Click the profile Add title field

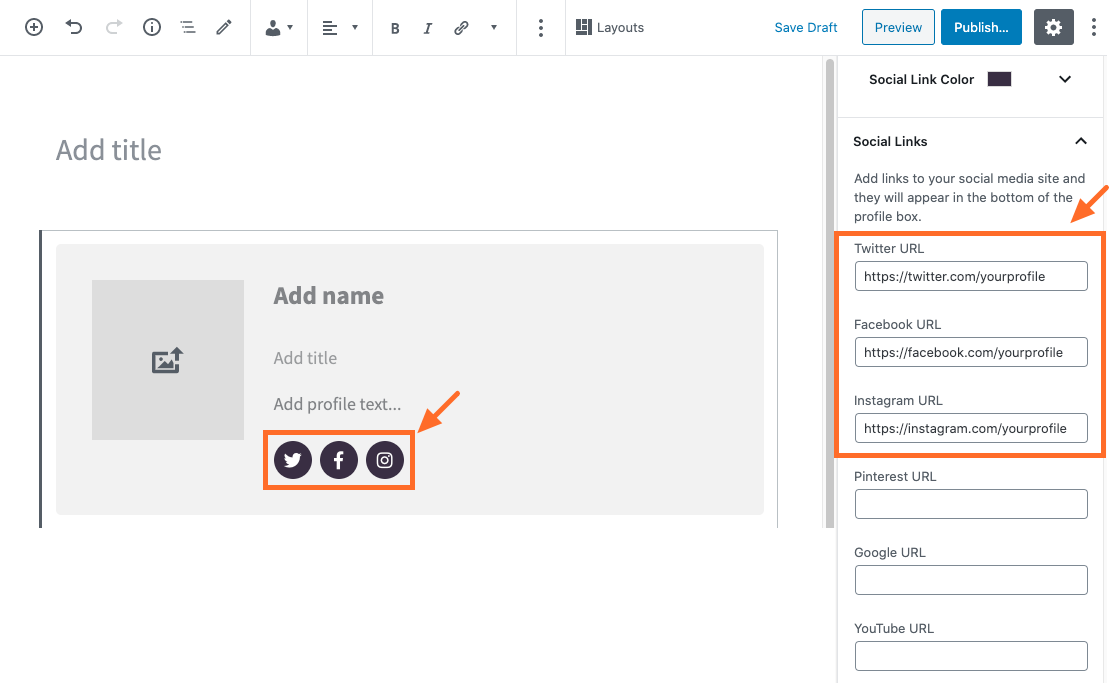305,358
